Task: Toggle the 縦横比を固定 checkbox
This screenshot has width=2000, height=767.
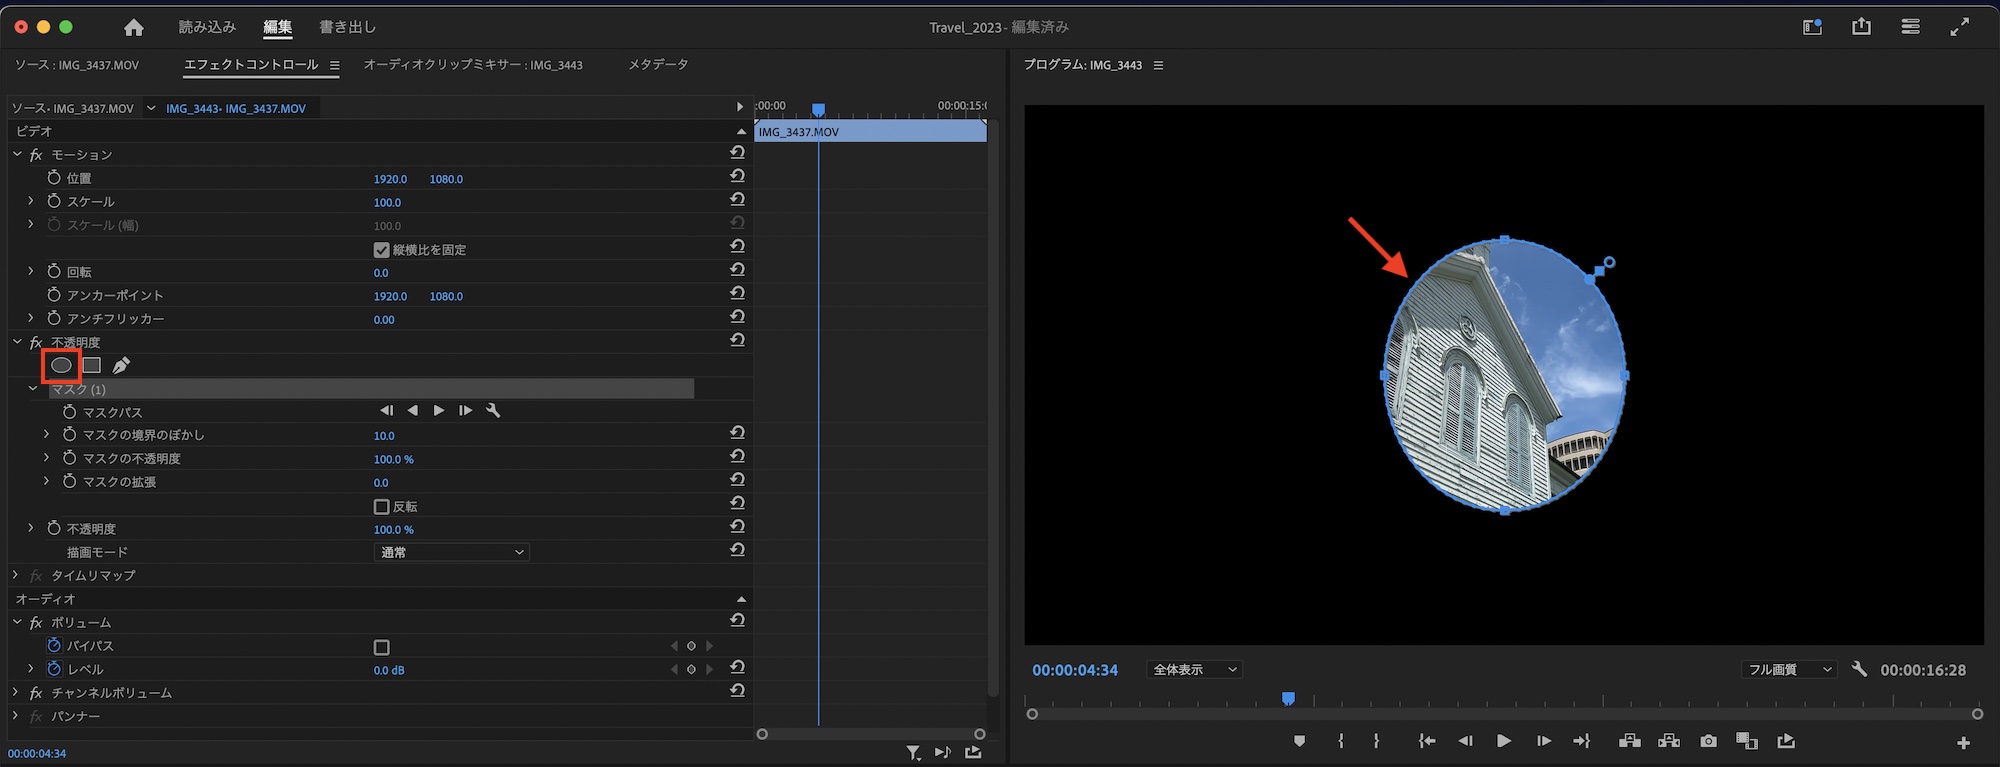Action: coord(381,250)
